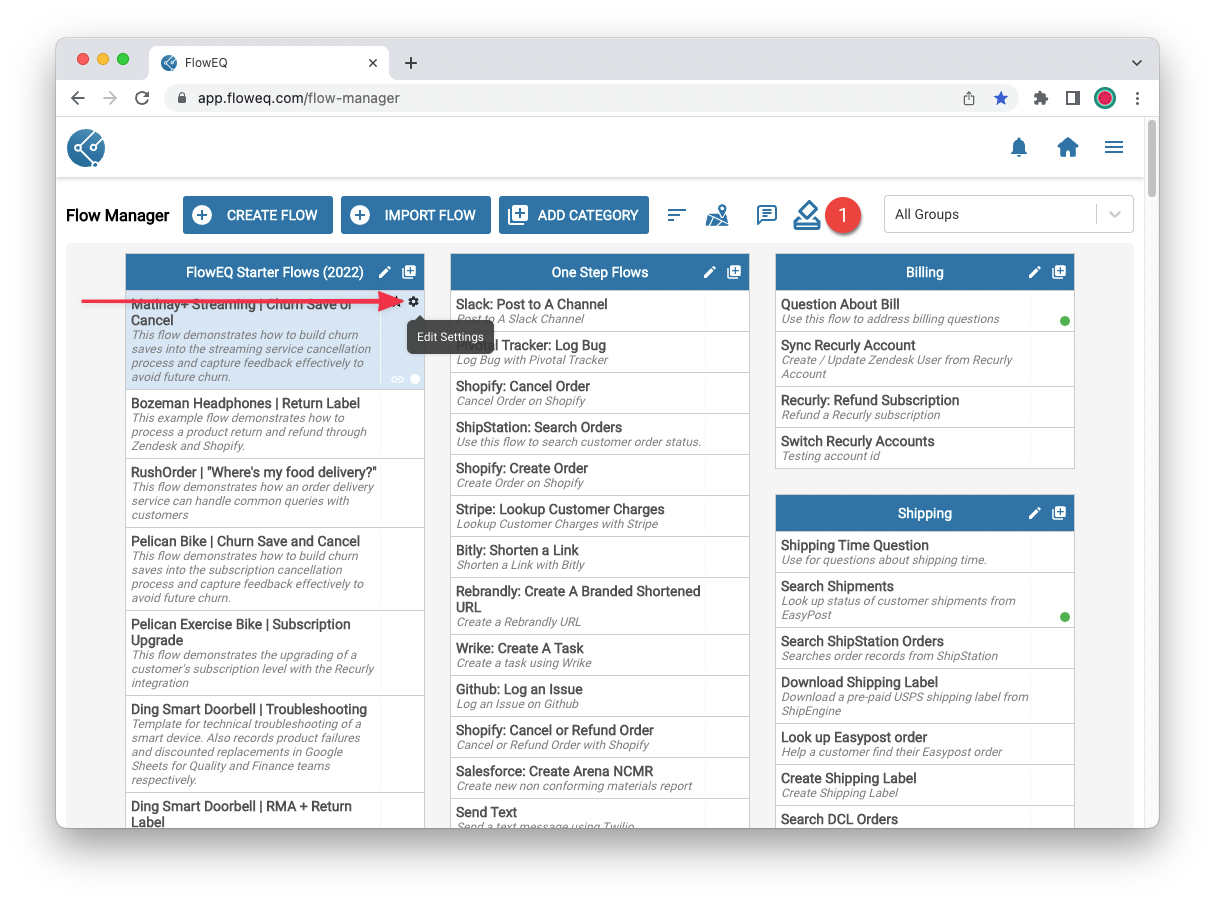This screenshot has height=902, width=1215.
Task: Click add icon on Billing category header
Action: pyautogui.click(x=1059, y=272)
